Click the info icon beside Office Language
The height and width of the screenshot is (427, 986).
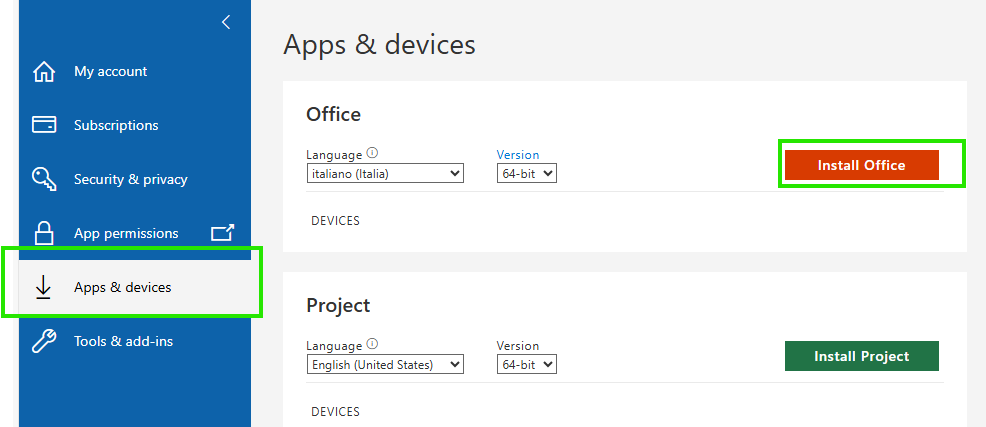pyautogui.click(x=372, y=153)
